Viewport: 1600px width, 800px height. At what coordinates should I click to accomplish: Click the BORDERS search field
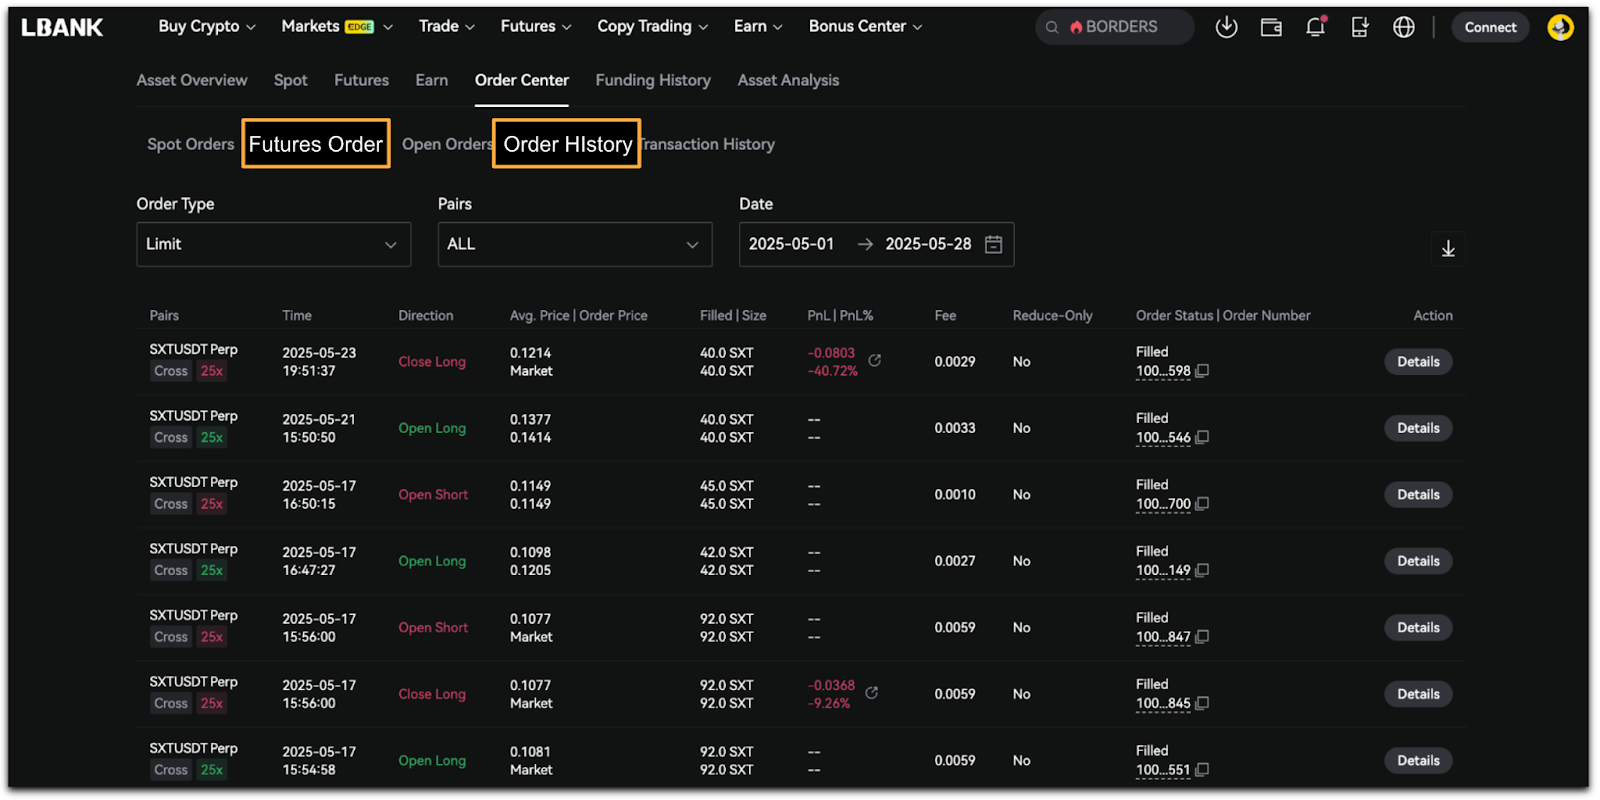point(1120,27)
